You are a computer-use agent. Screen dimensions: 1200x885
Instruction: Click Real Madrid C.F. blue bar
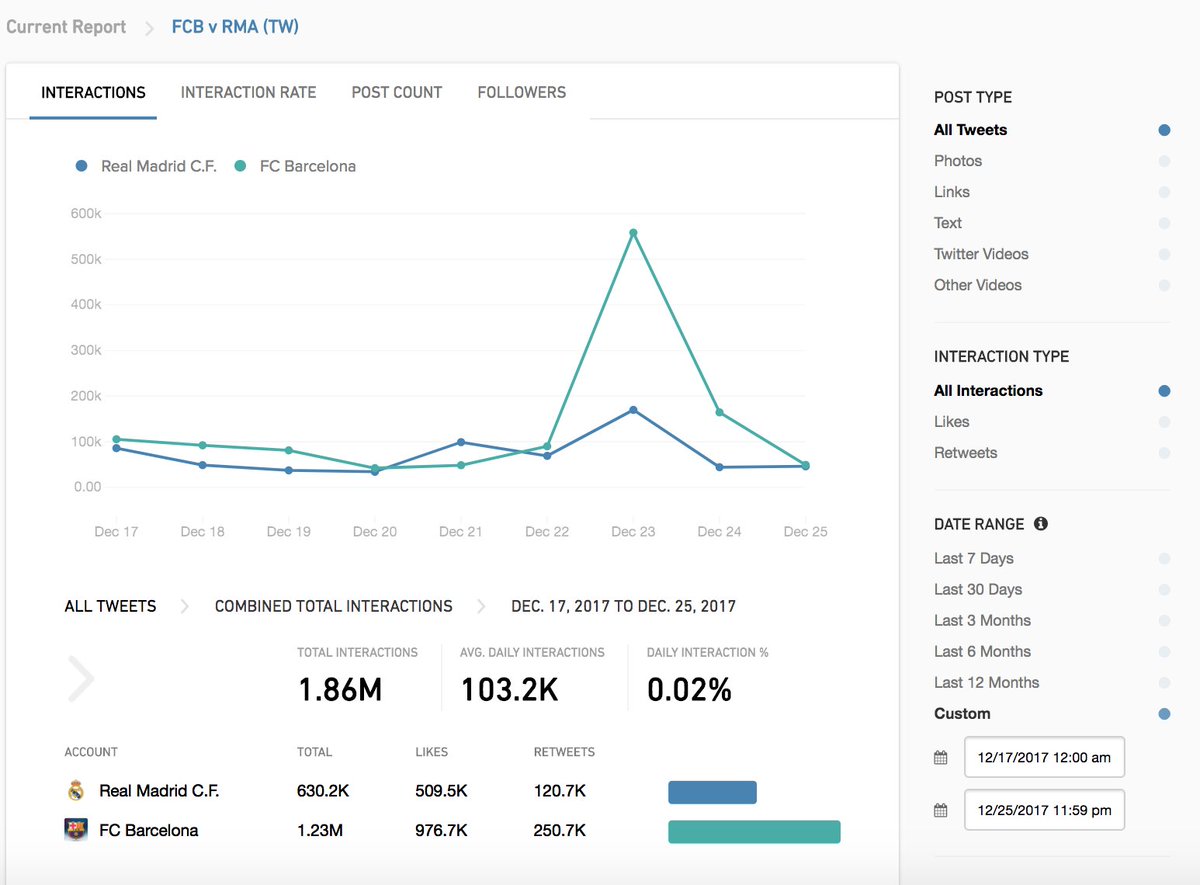(x=712, y=792)
